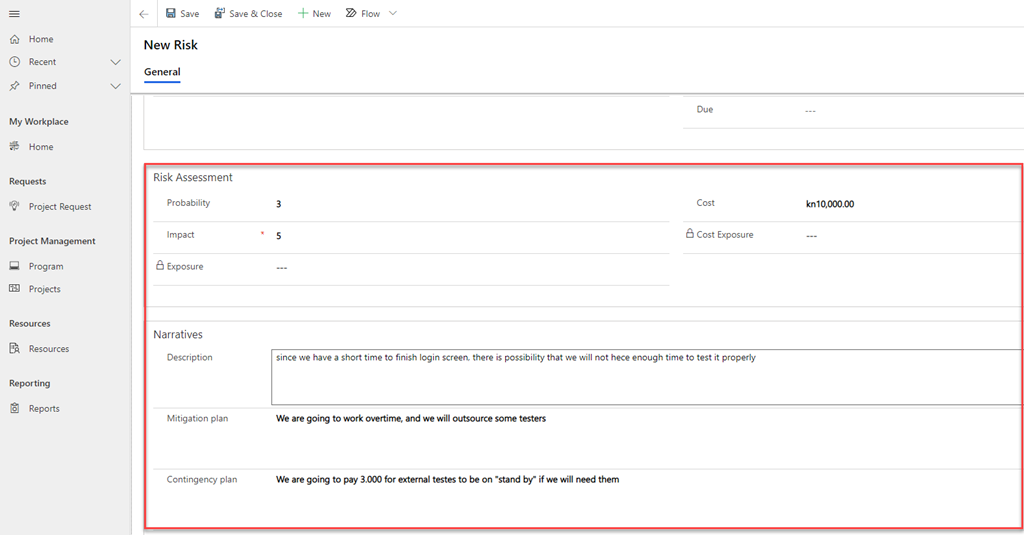
Task: Click the Description text box
Action: point(645,376)
